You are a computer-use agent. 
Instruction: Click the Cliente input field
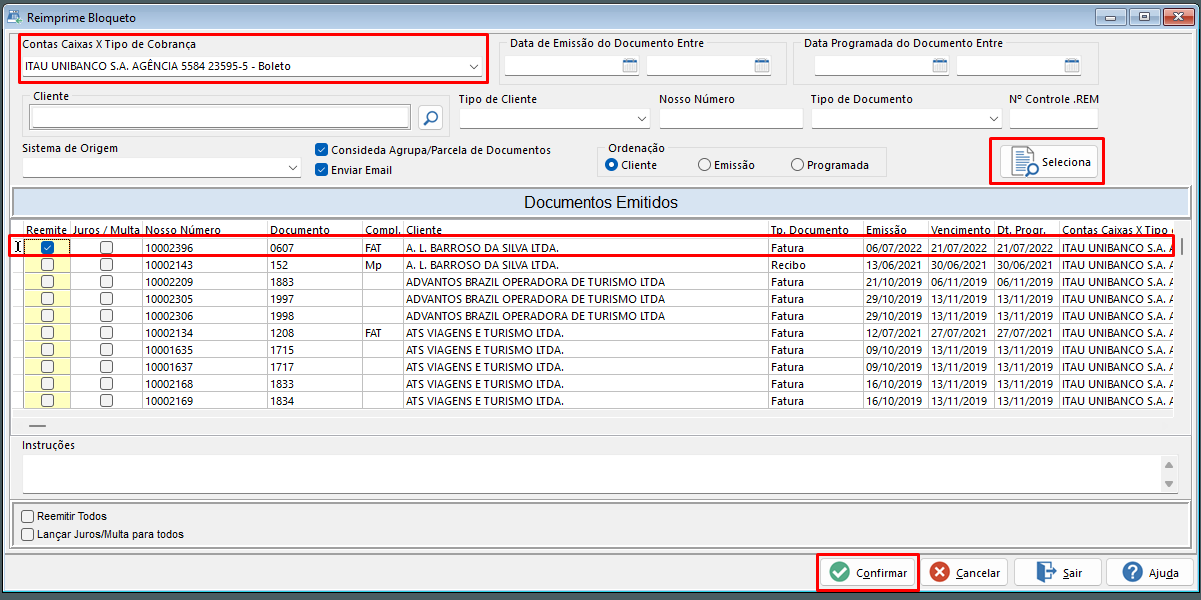(x=220, y=118)
